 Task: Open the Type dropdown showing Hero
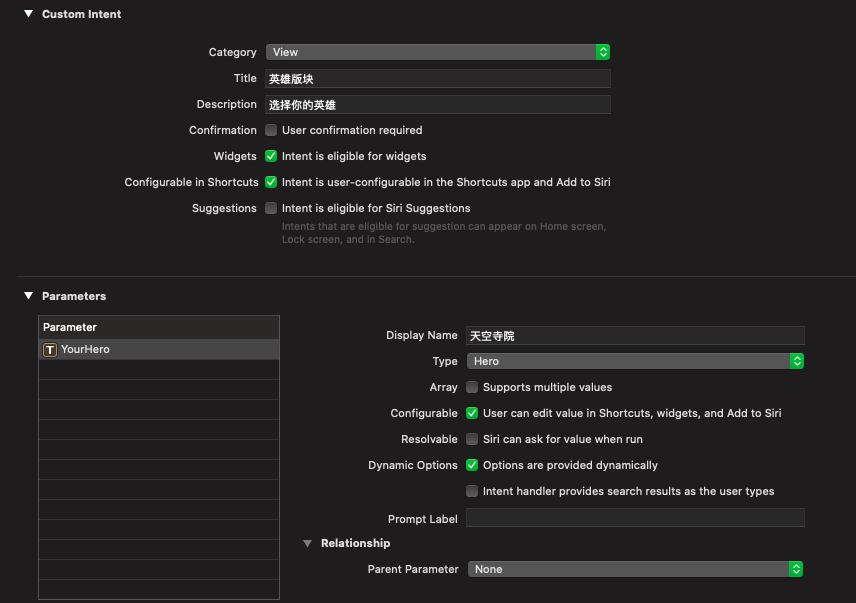(x=635, y=361)
